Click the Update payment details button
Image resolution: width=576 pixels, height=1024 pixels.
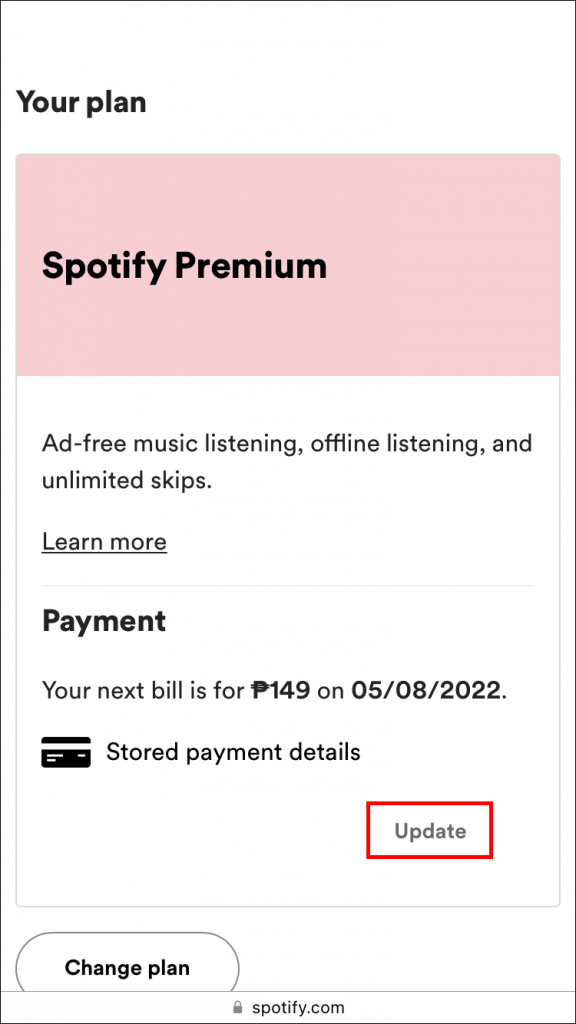tap(429, 830)
